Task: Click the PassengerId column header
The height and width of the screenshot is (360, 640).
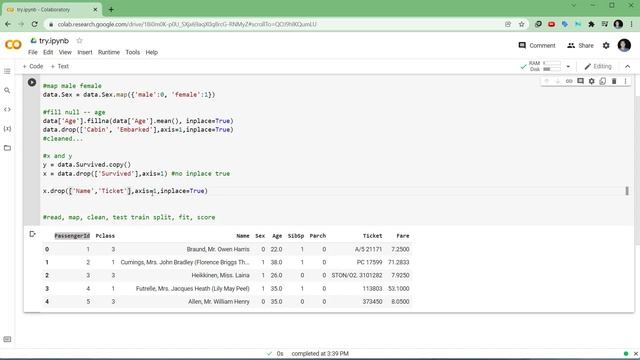Action: (x=72, y=236)
